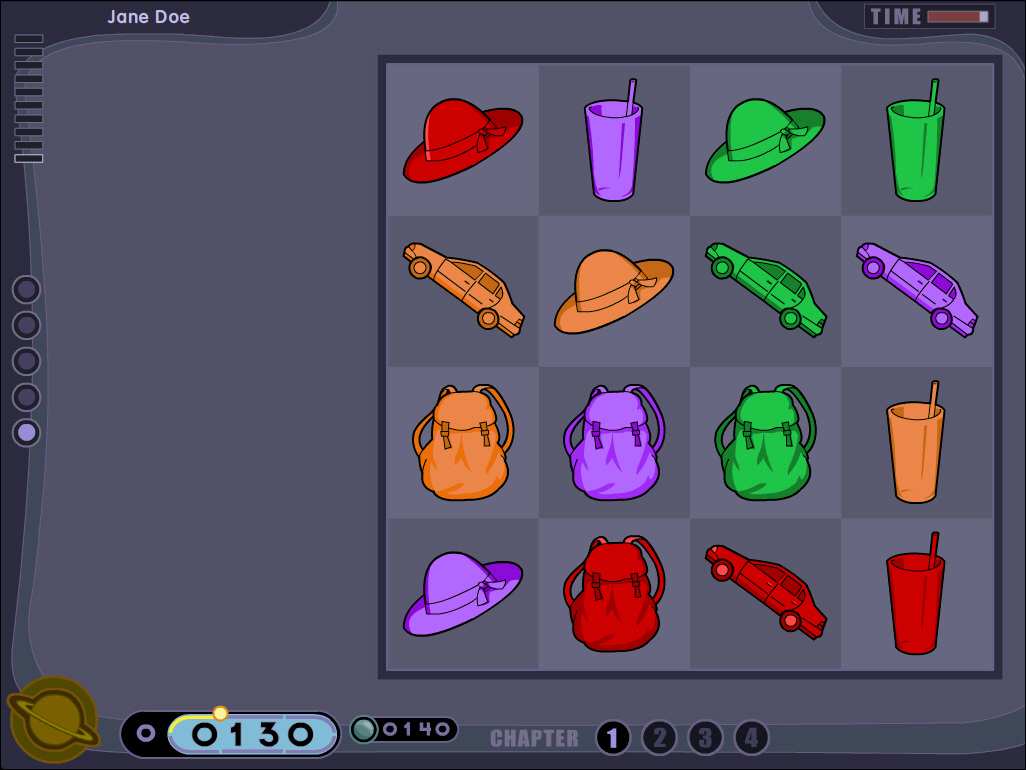Select the orange car tile
This screenshot has height=770, width=1026.
(463, 291)
